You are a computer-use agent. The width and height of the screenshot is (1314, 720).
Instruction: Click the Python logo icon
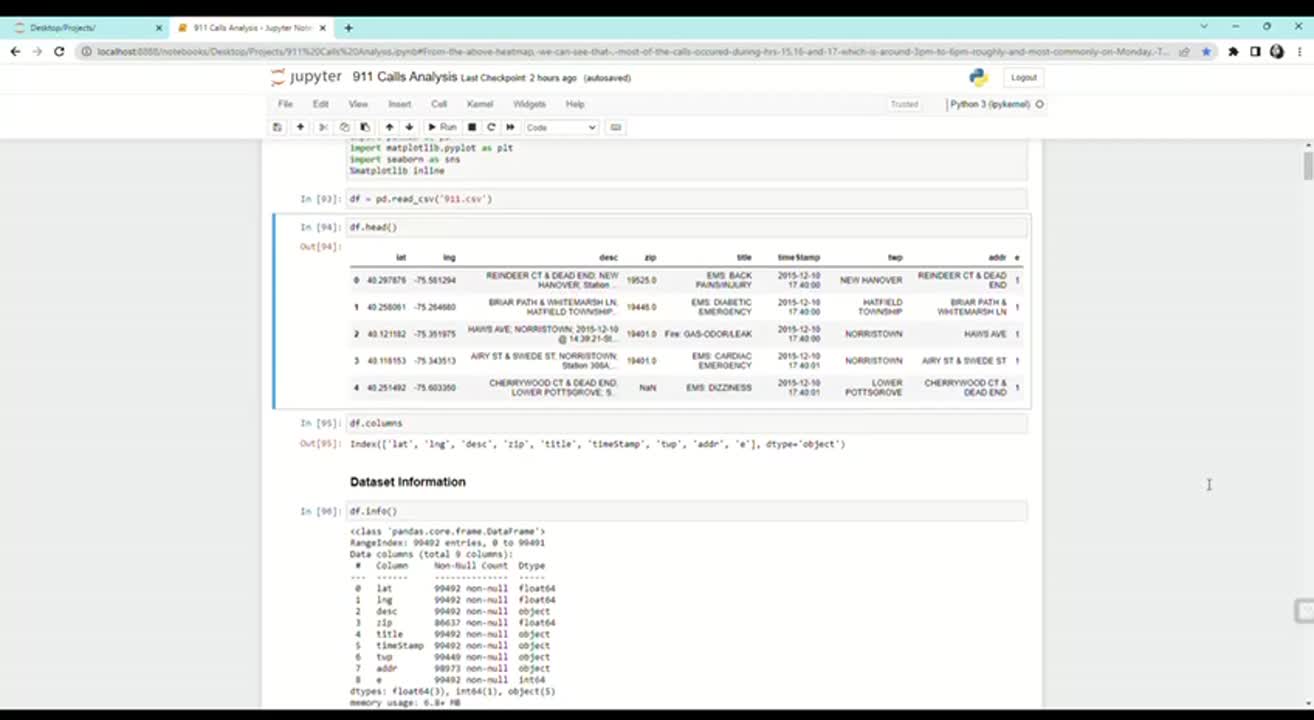pyautogui.click(x=978, y=77)
